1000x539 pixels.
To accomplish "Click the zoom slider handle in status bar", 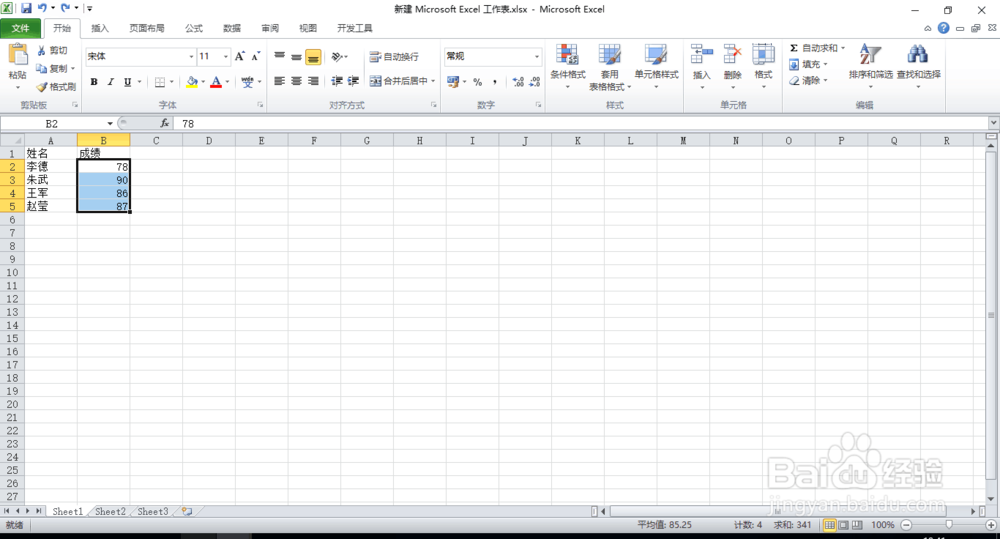I will tap(948, 524).
